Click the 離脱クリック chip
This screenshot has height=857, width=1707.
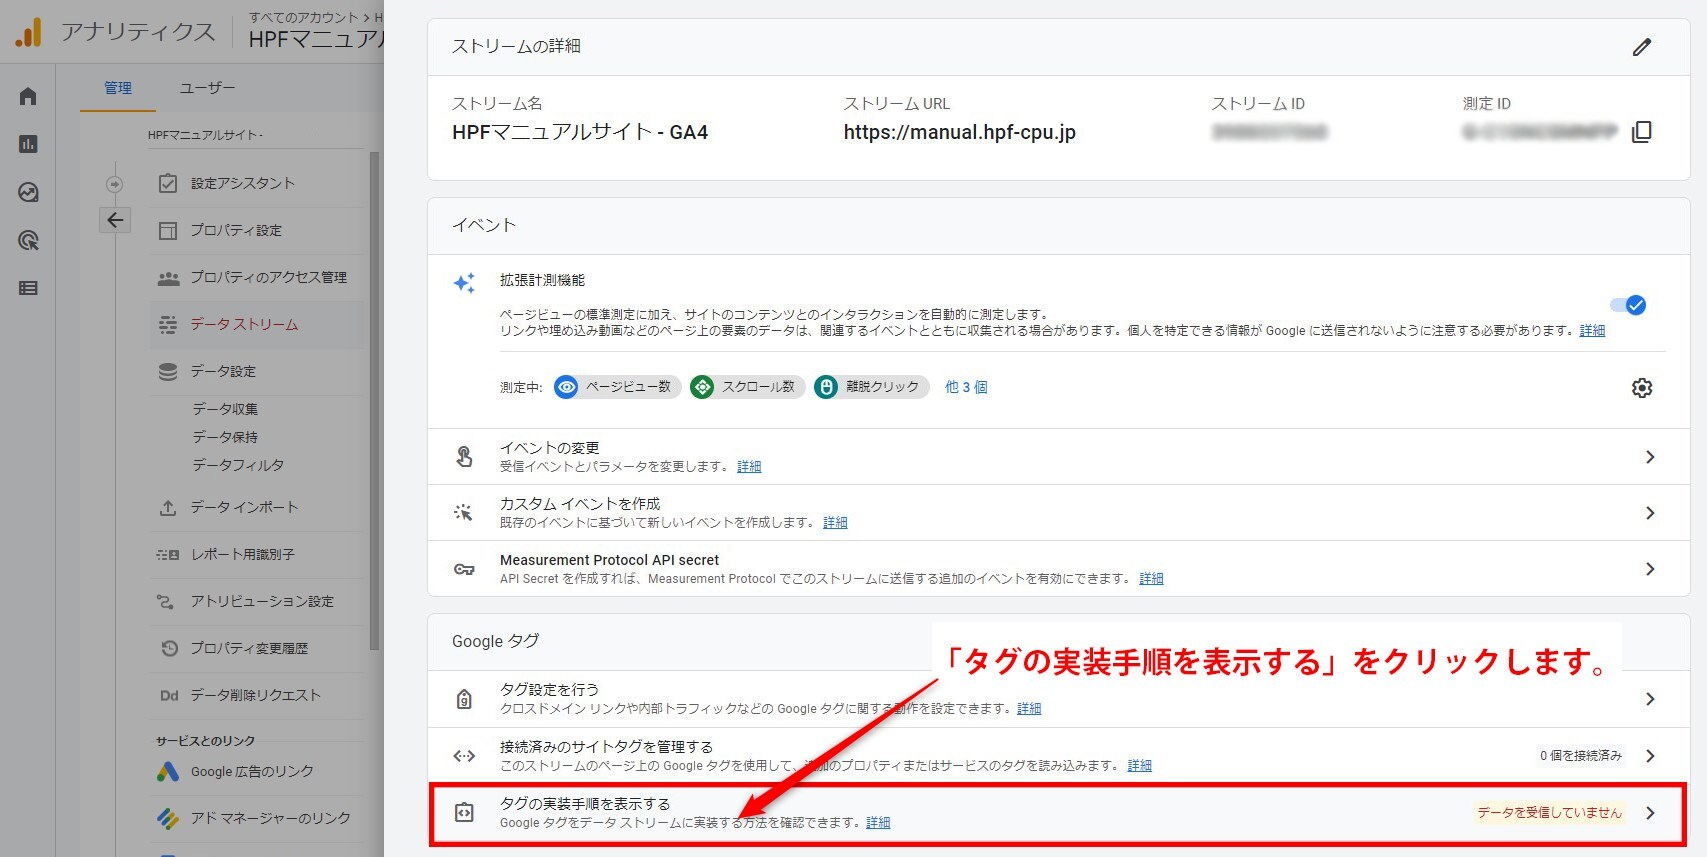(x=871, y=387)
